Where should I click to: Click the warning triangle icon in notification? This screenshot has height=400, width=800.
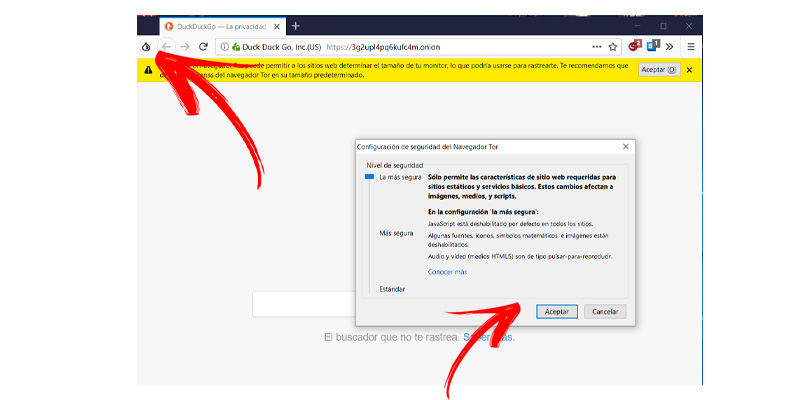pos(148,70)
